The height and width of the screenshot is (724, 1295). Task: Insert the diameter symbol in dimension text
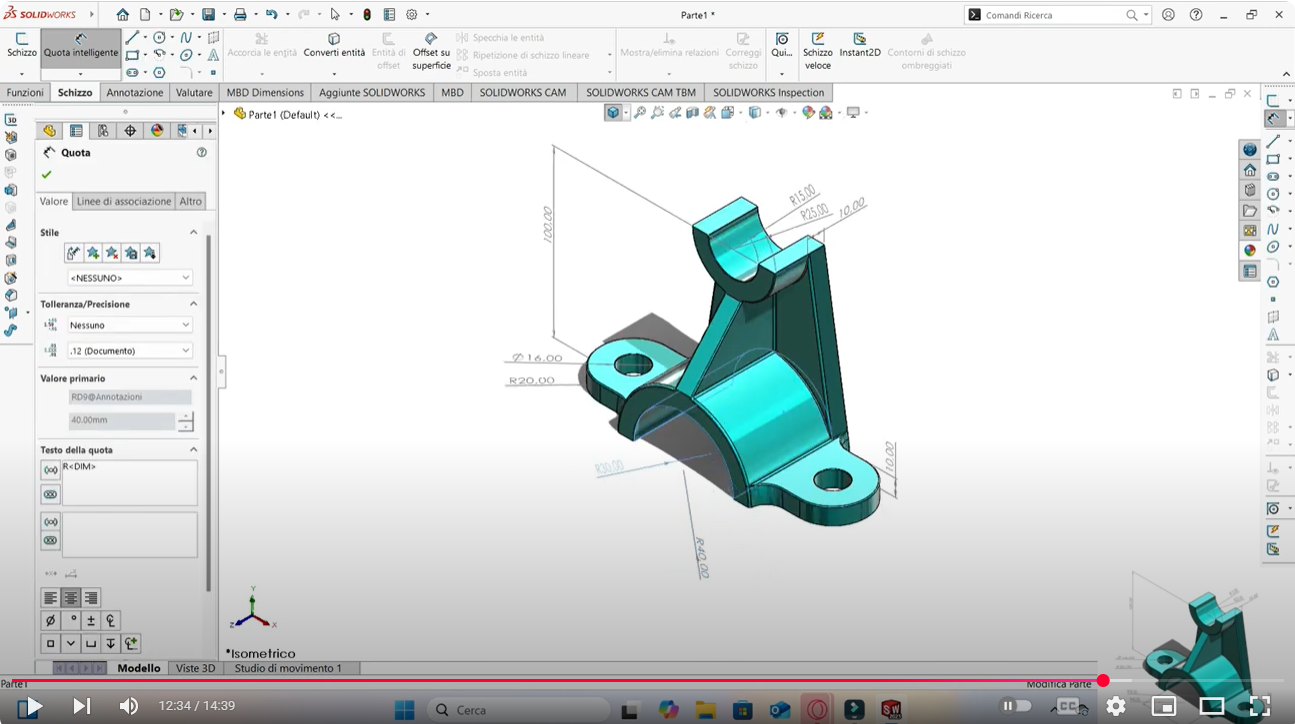(x=50, y=621)
